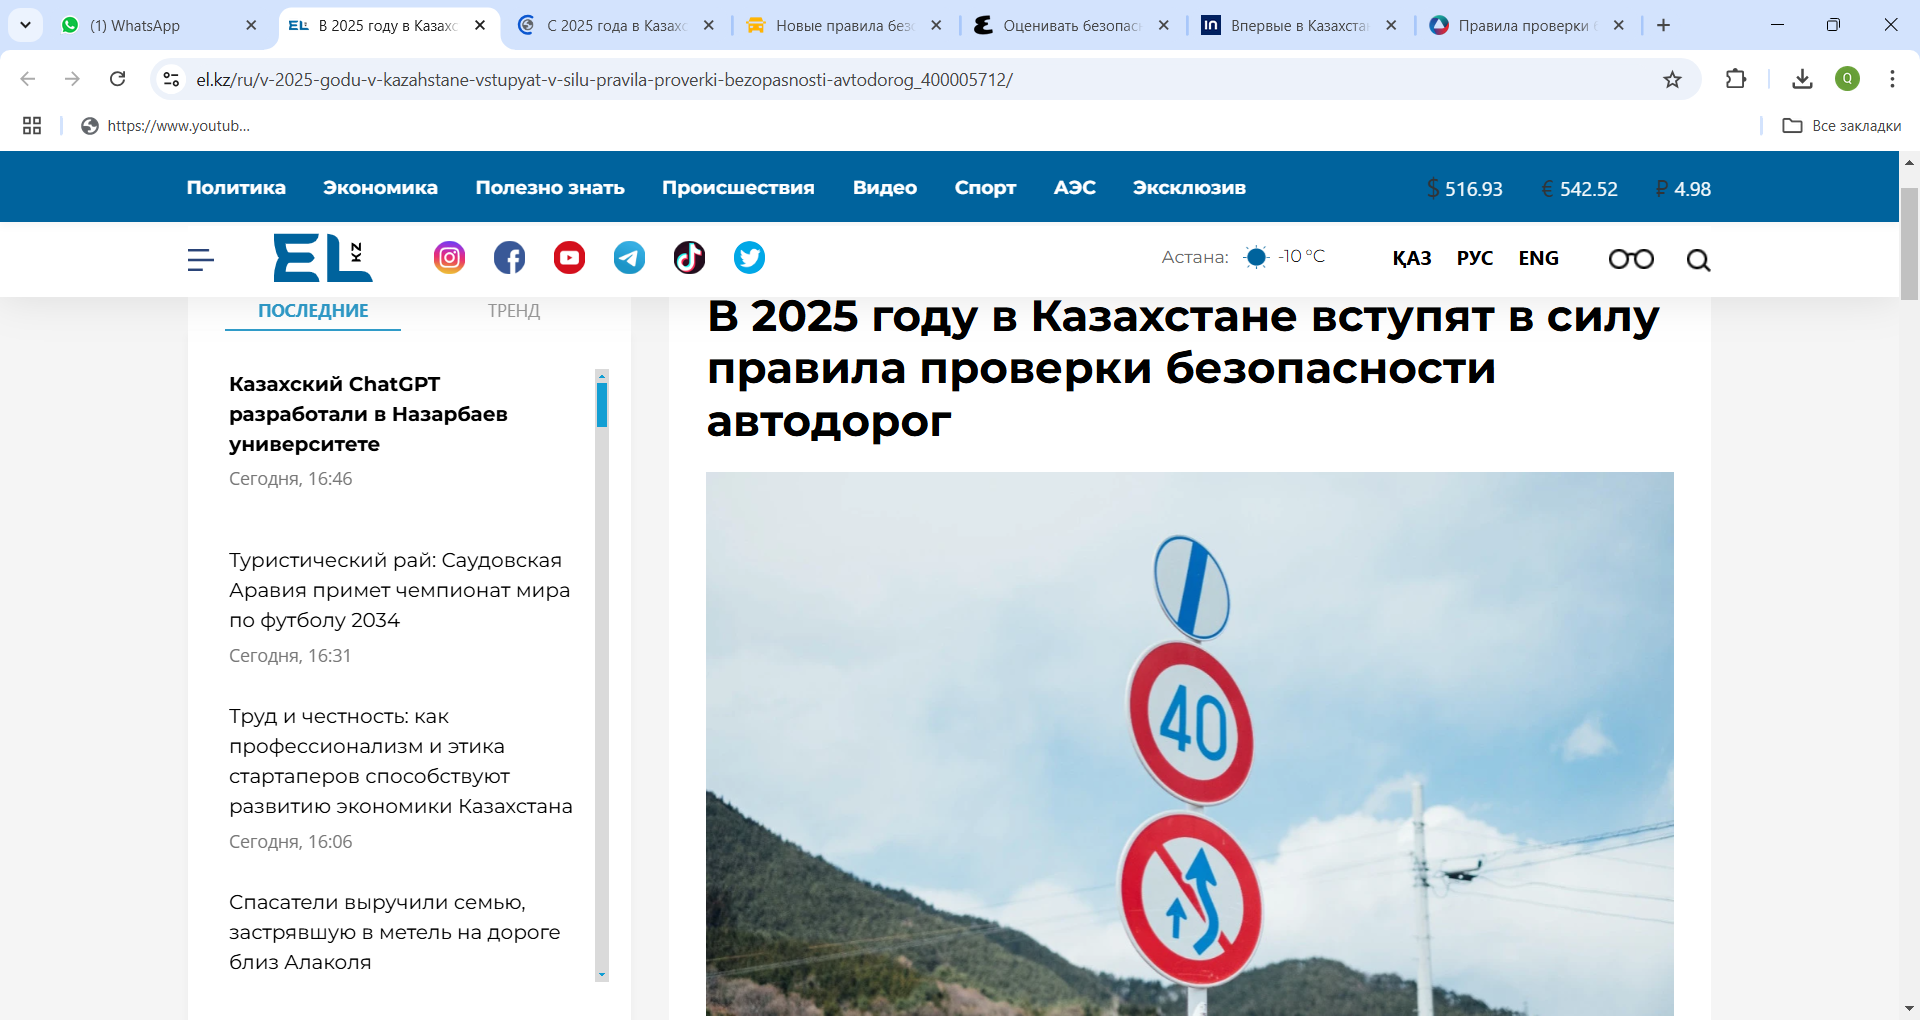
Task: Click the EL.kz logo
Action: [x=323, y=258]
